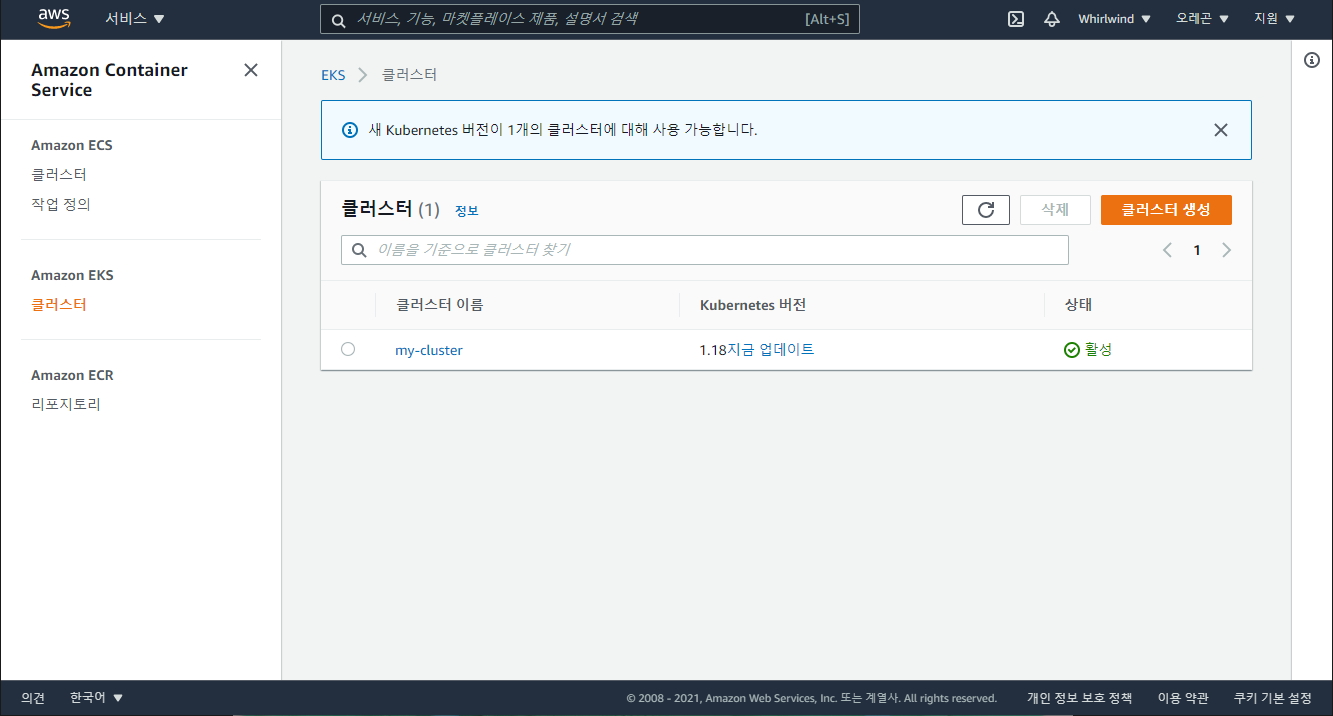
Task: Dismiss the new Kubernetes version banner
Action: tap(1221, 130)
